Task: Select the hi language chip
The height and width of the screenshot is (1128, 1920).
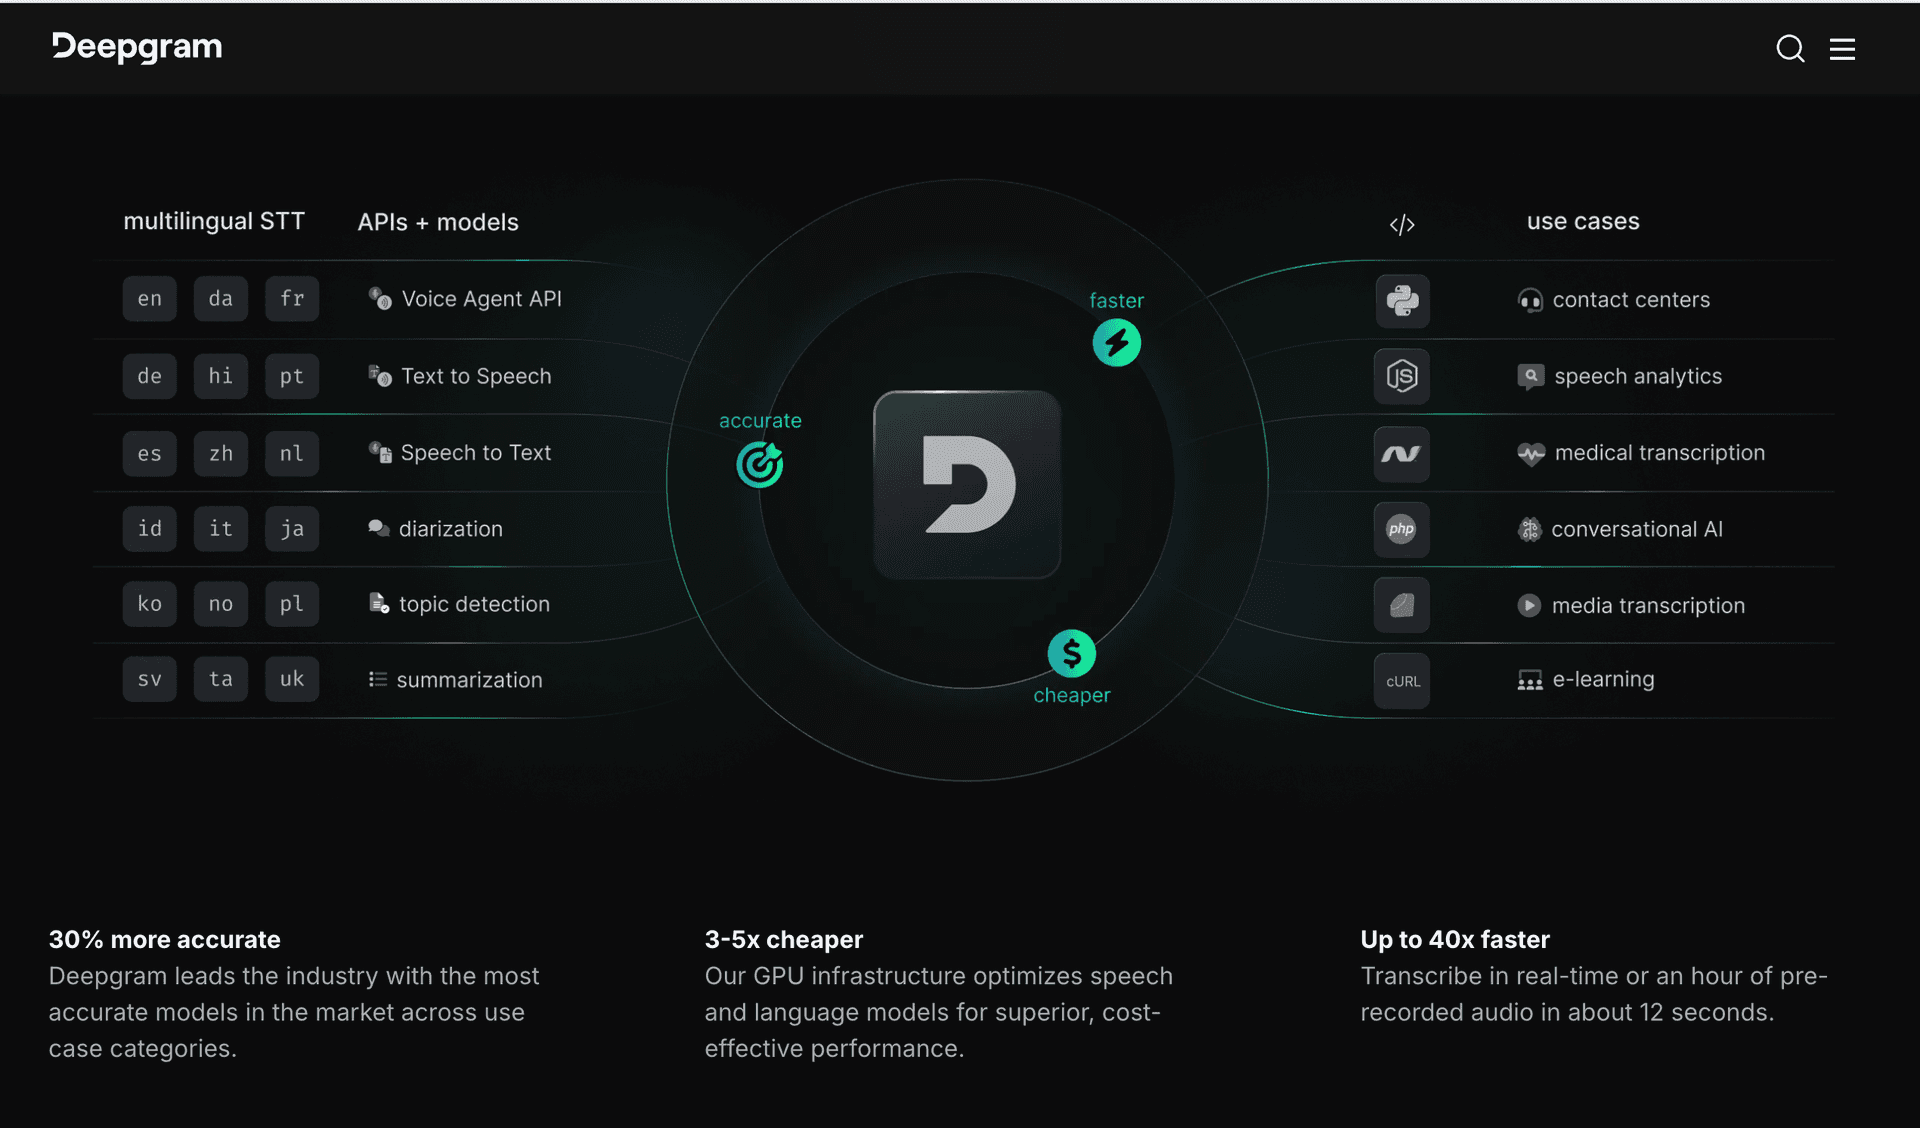Action: pos(221,376)
